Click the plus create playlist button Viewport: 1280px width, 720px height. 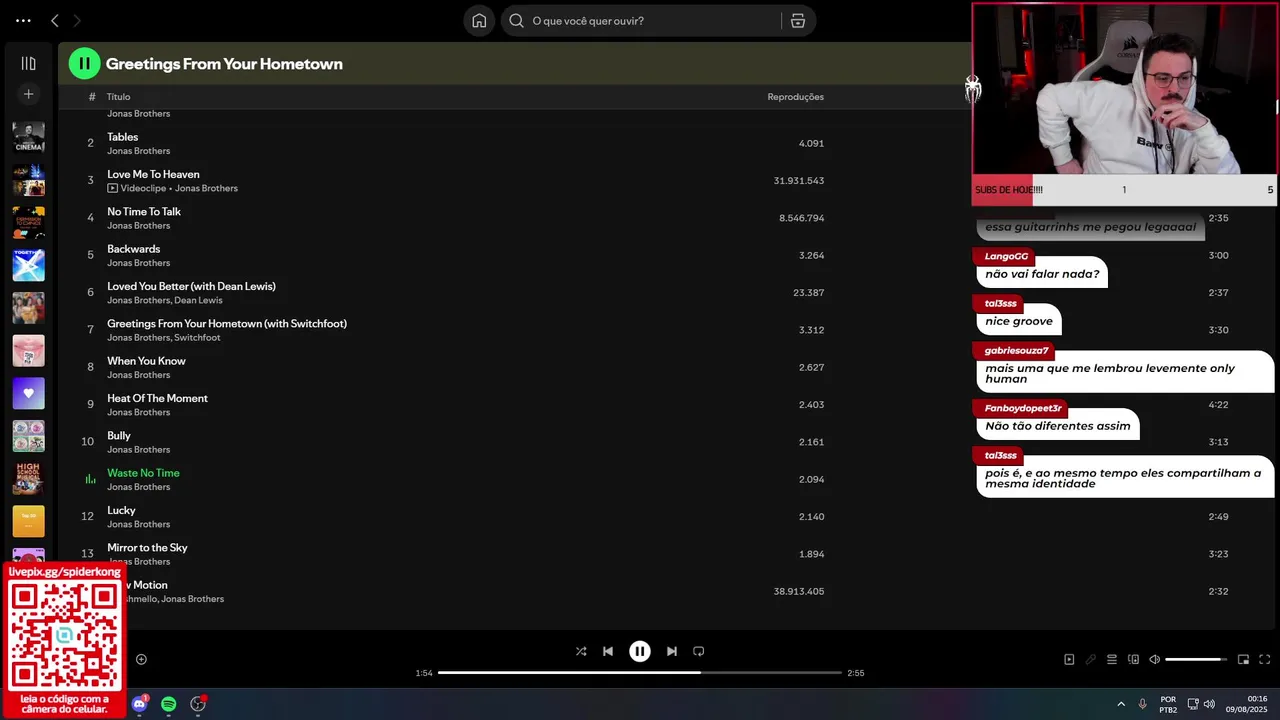[28, 94]
